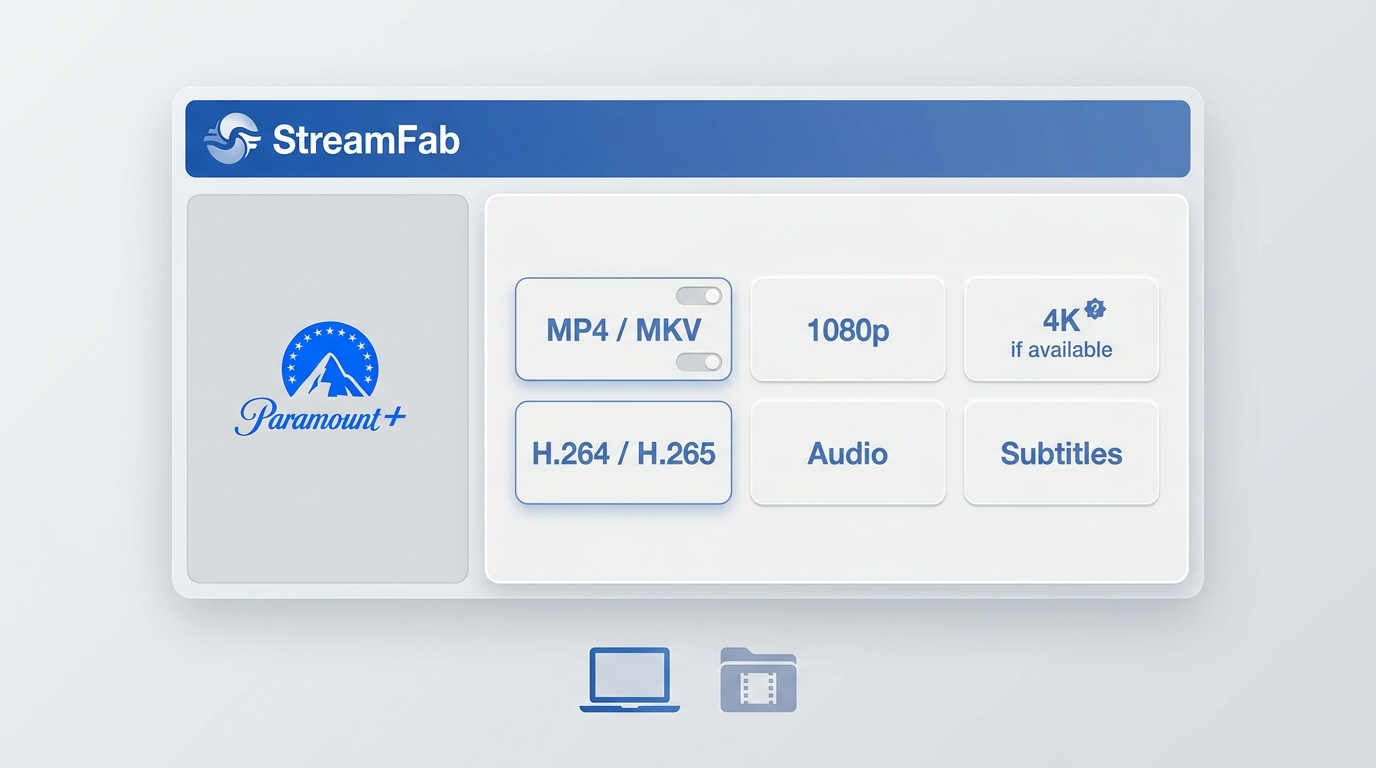
Task: Toggle the upper switch on MP4 / MKV card
Action: click(x=699, y=296)
